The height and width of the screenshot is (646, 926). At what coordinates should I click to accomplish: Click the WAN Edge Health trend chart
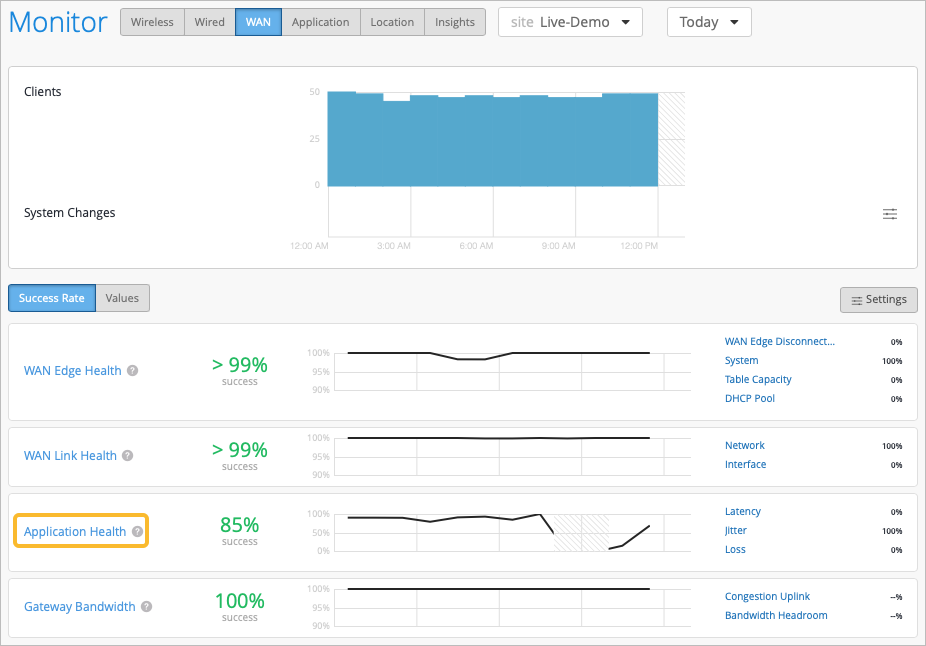click(513, 371)
